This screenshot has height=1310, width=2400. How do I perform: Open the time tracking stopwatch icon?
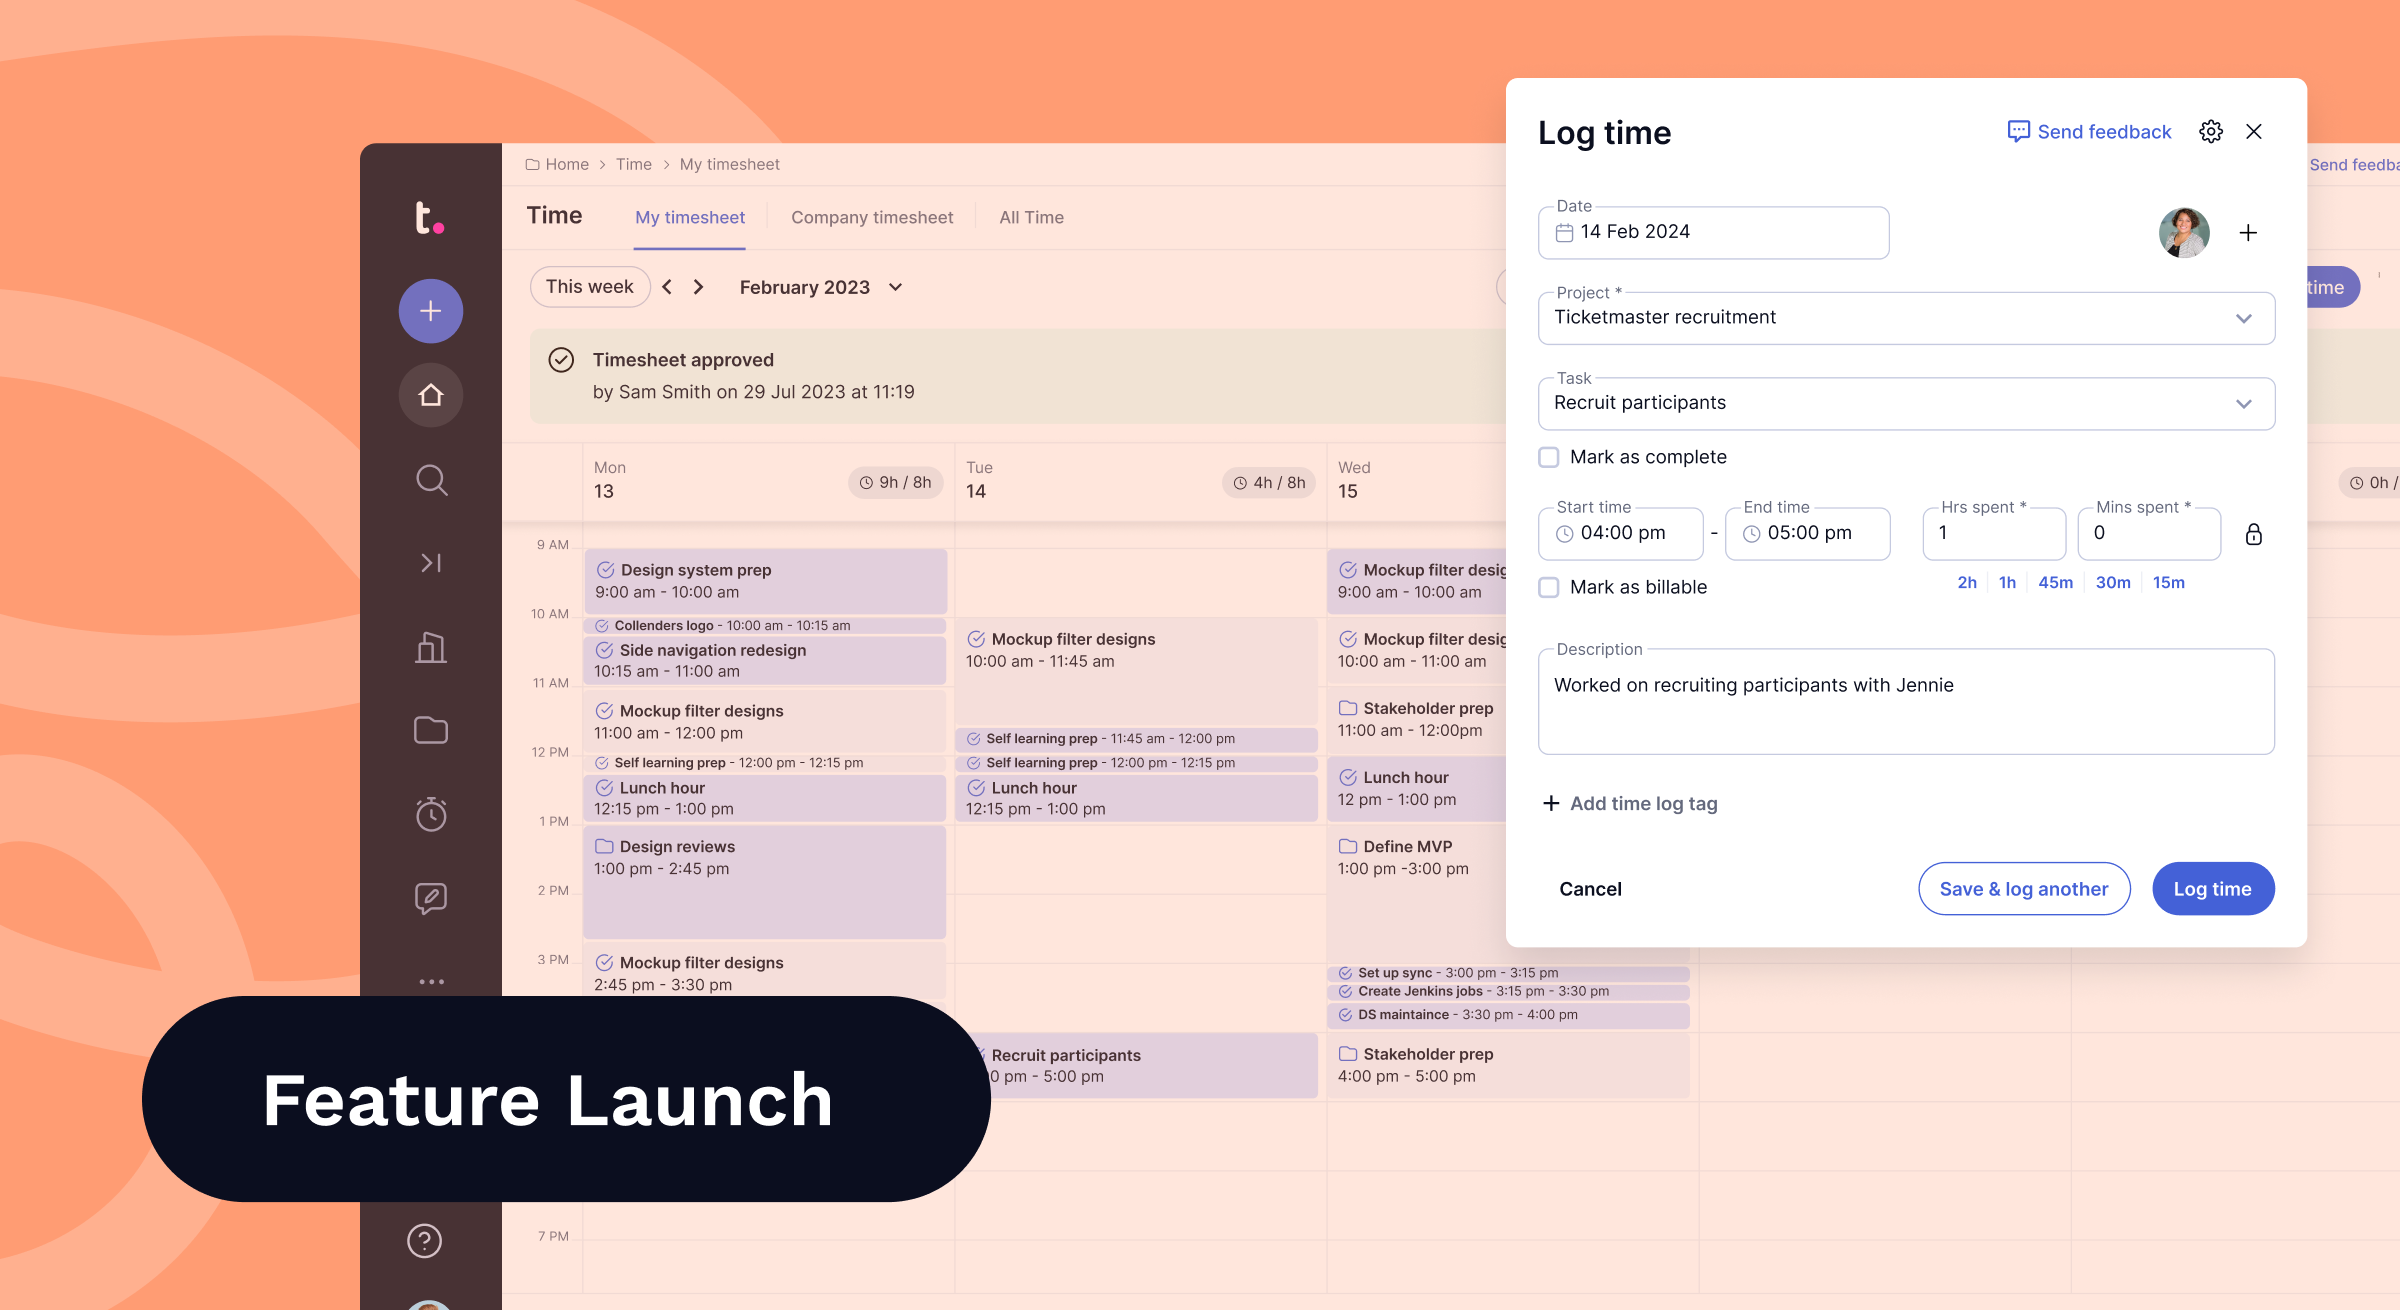[x=430, y=813]
